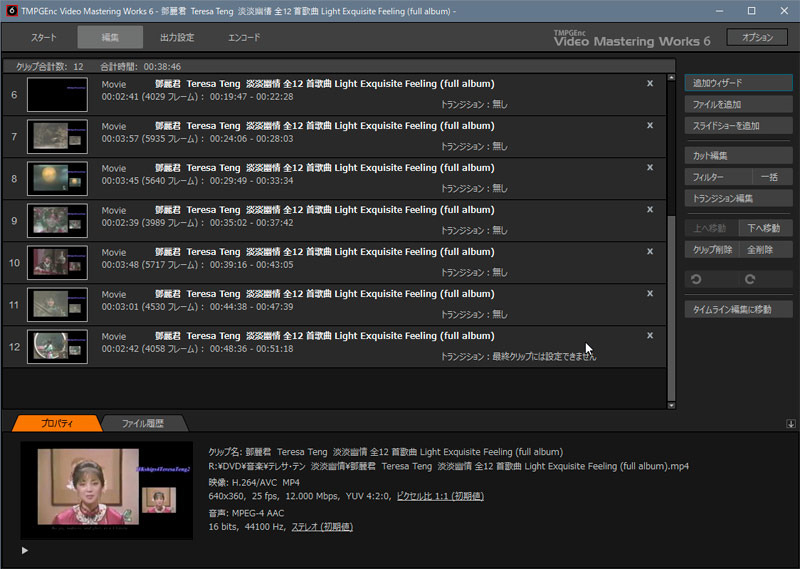Open the フィルター button
800x569 pixels.
718,177
